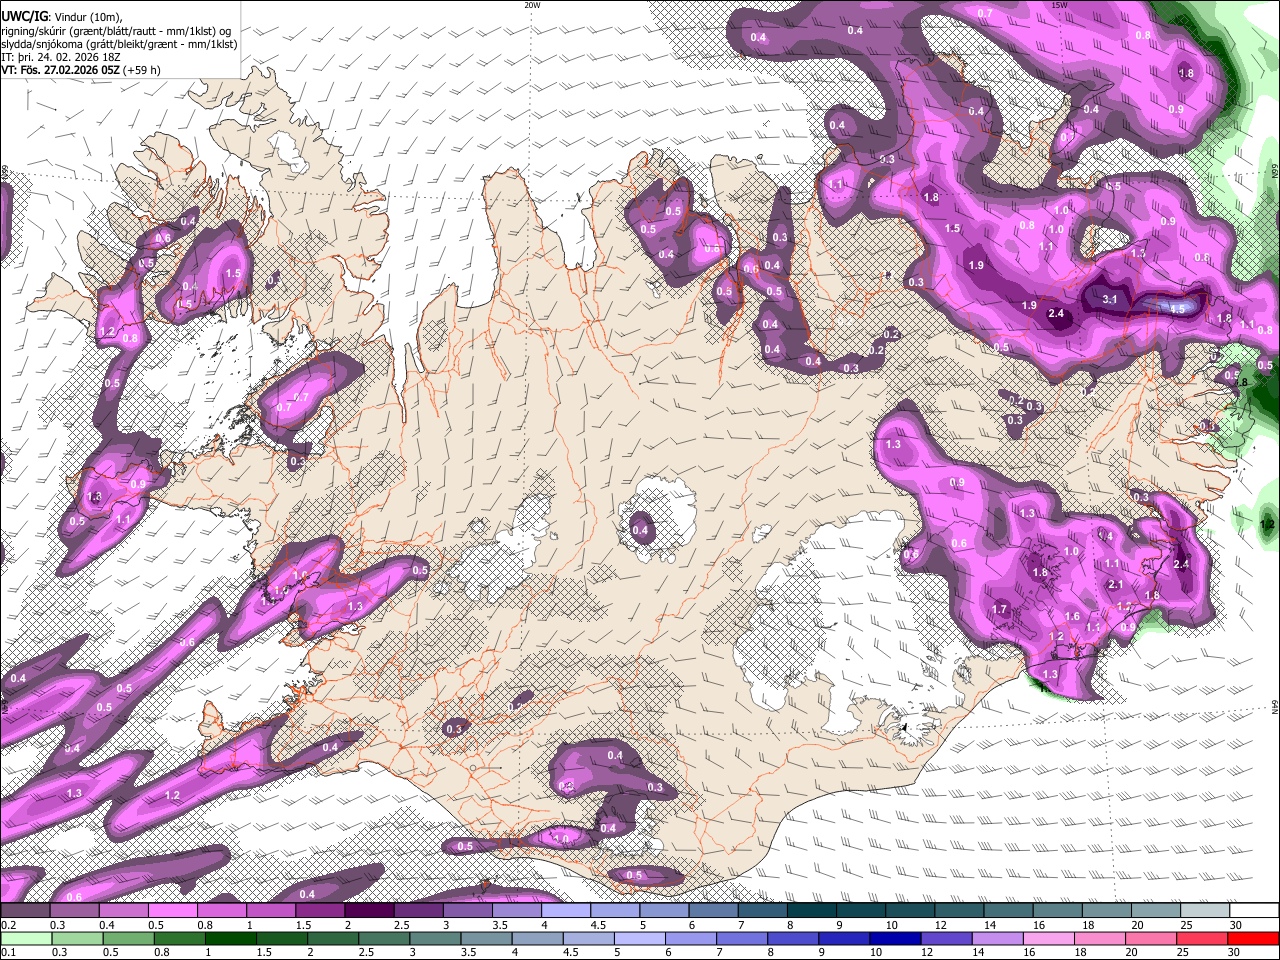Click the '30' label under the purple legend row
This screenshot has width=1280, height=960.
pyautogui.click(x=1234, y=925)
